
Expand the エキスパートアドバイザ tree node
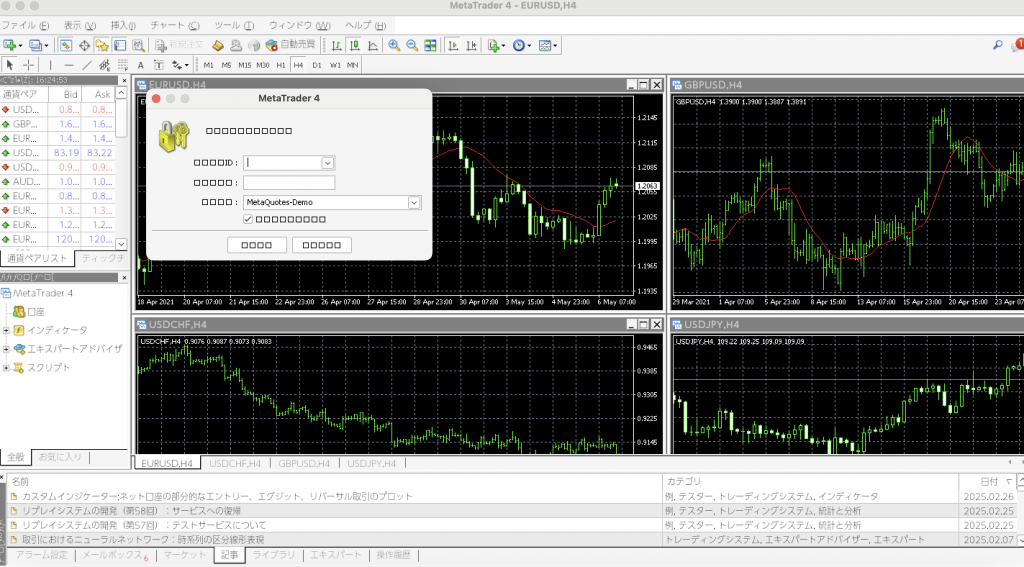tap(6, 349)
